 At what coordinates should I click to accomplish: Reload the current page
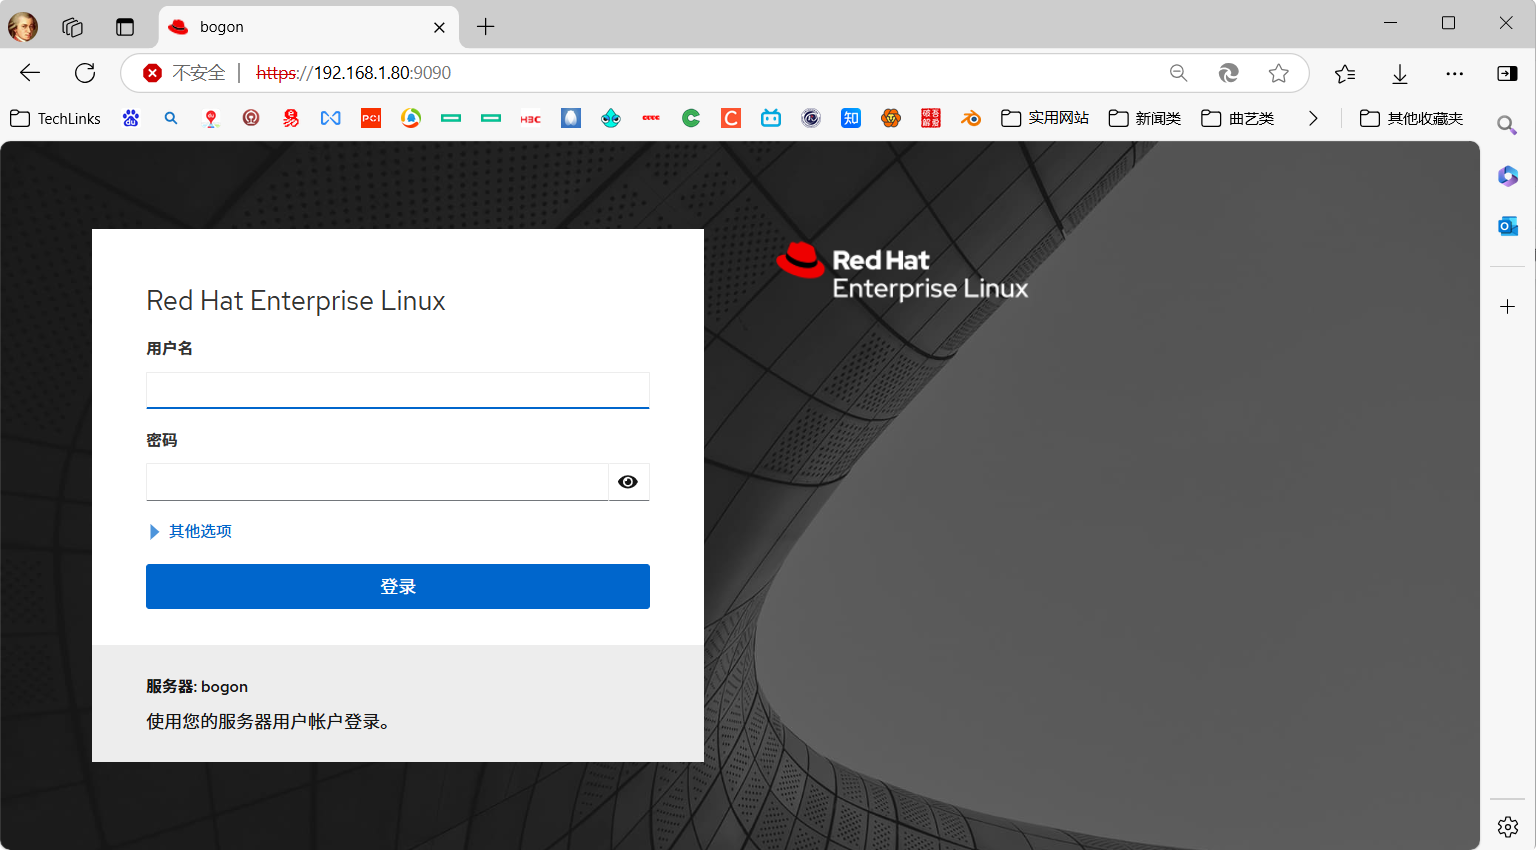pos(85,73)
